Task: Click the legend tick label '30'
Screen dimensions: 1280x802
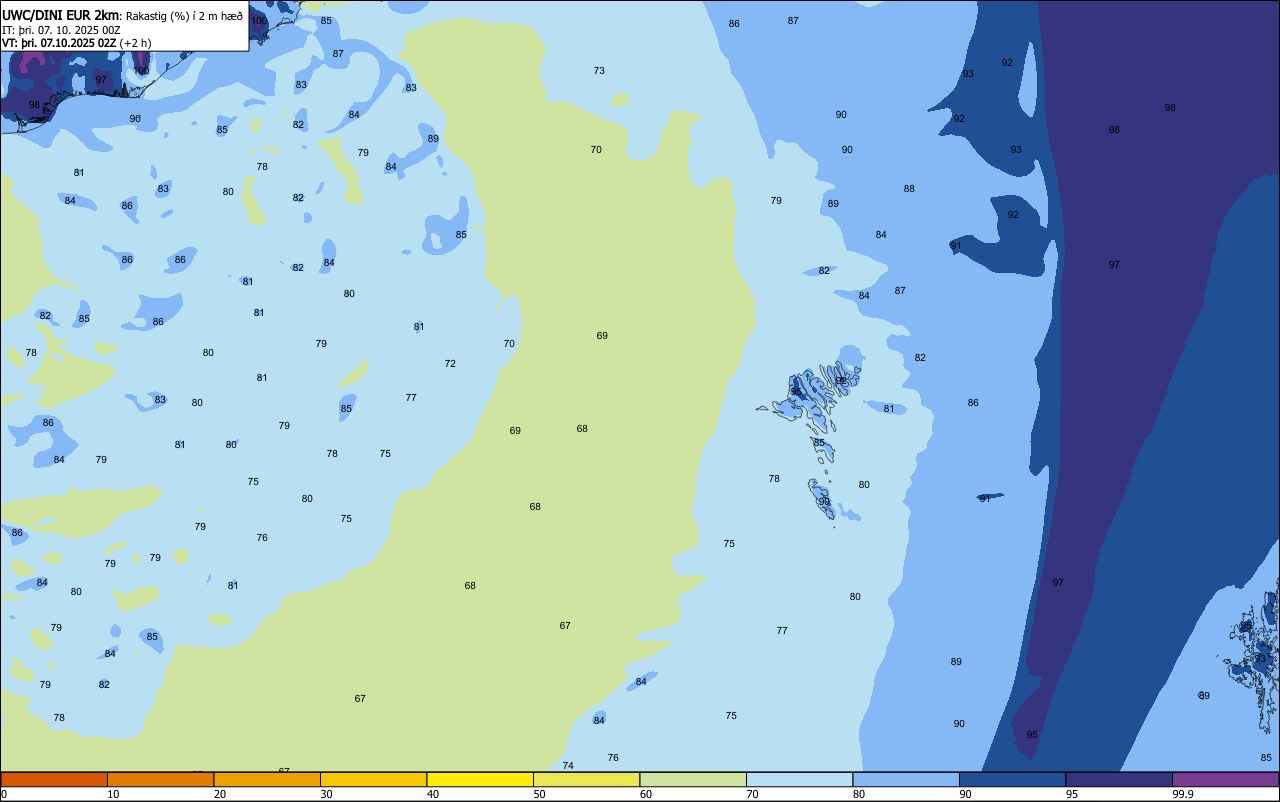Action: [x=326, y=794]
